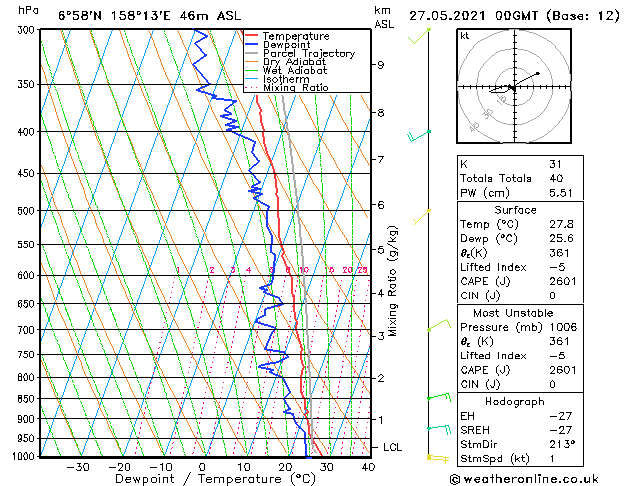Image resolution: width=629 pixels, height=486 pixels.
Task: Click the 'kt' label in hodograph box
Action: click(x=464, y=35)
